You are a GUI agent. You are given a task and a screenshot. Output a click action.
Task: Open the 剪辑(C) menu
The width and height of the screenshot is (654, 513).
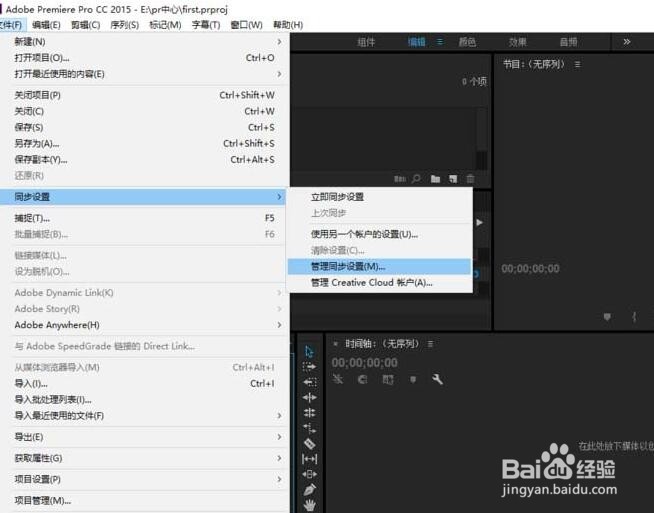[86, 25]
